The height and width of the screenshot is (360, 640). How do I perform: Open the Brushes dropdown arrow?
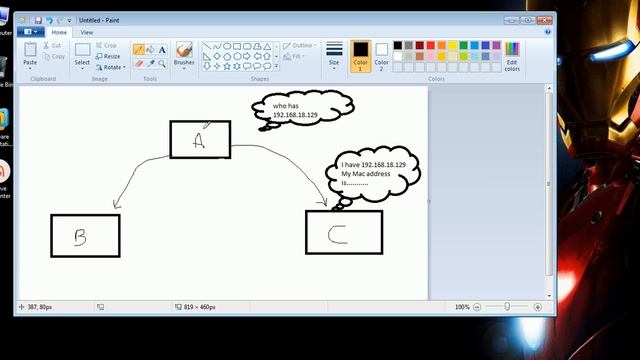click(184, 68)
